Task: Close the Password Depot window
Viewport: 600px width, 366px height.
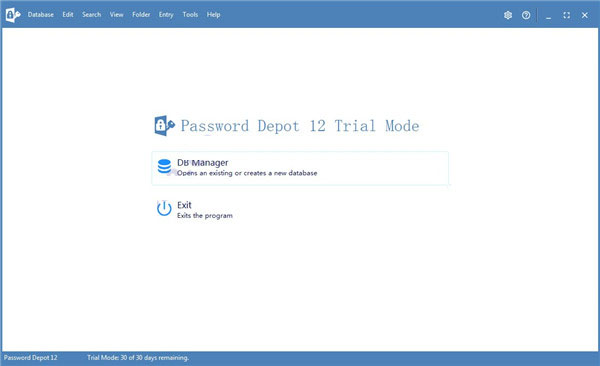Action: coord(585,15)
